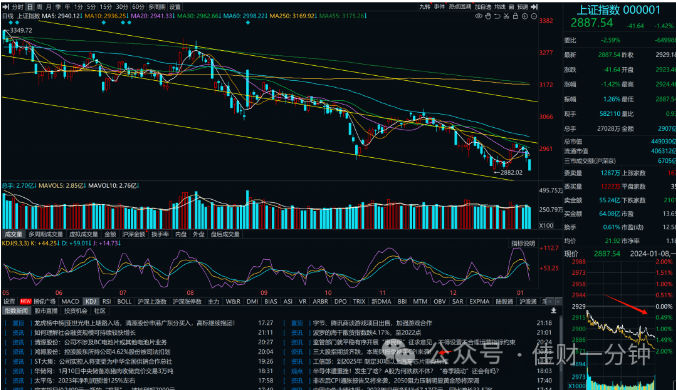Collapse the right panel with the top-right arrow icon
Screen dimensions: 676x390
pos(534,7)
